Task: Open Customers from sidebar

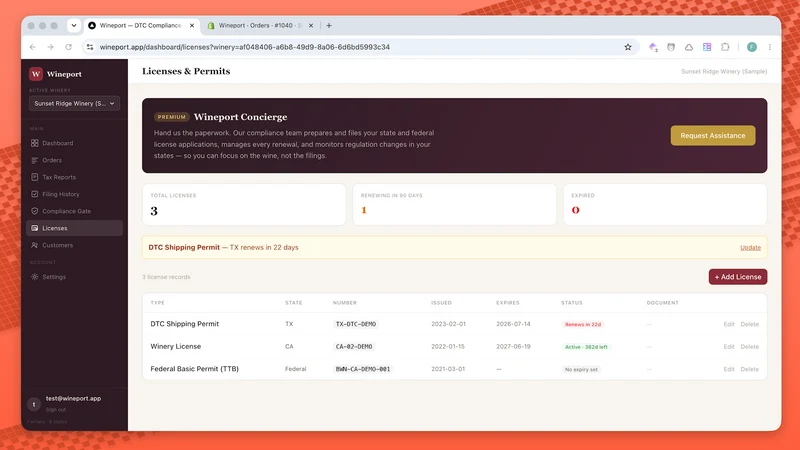Action: tap(57, 245)
